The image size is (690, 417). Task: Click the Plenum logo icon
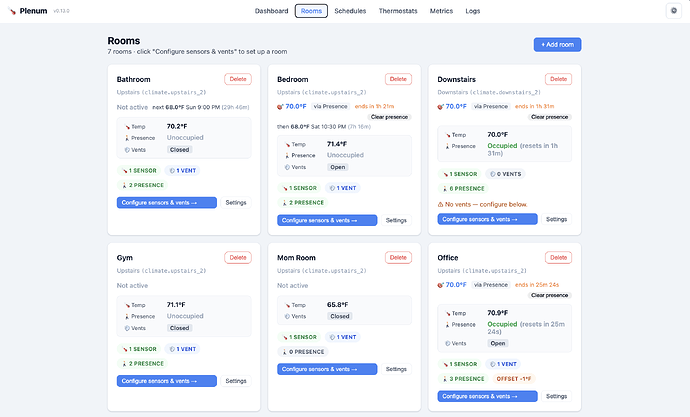pyautogui.click(x=12, y=11)
